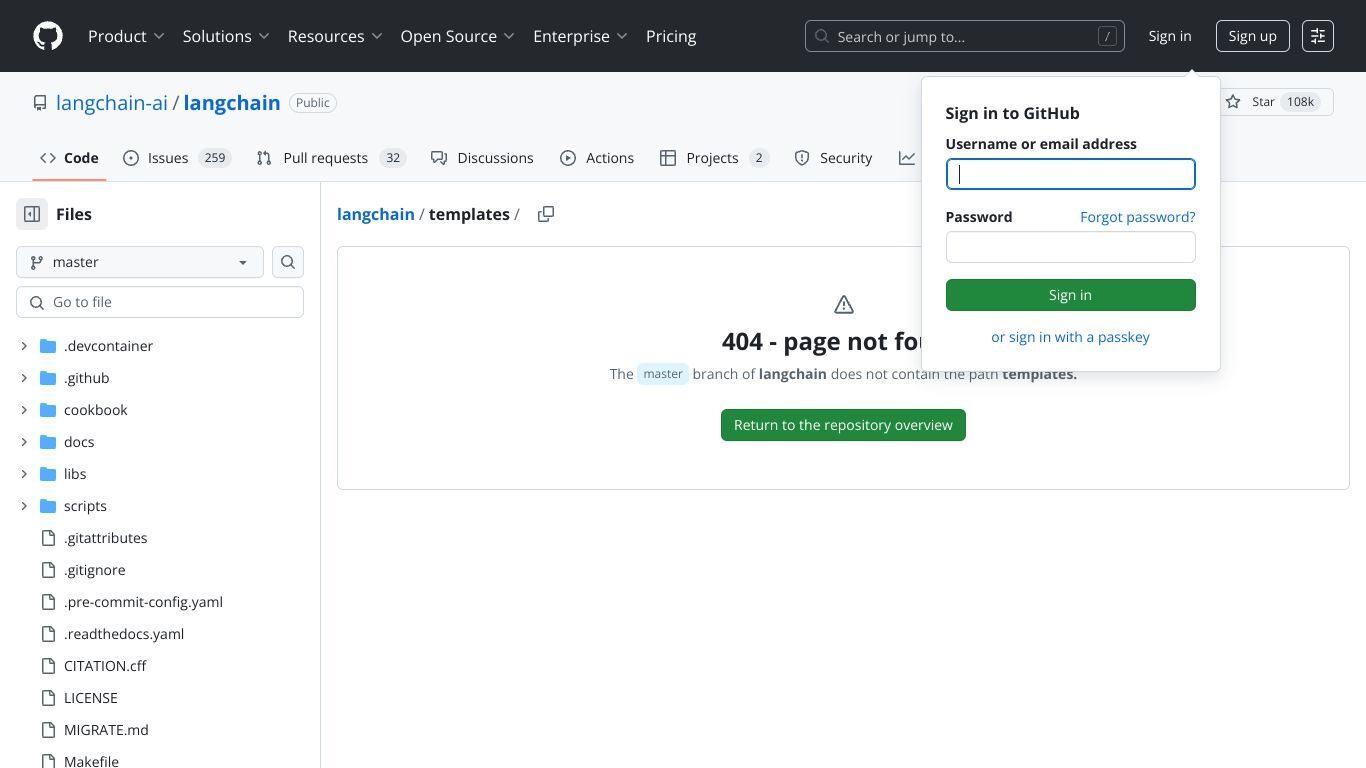Screen dimensions: 1366x768
Task: Open the .pre-commit-config.yaml file
Action: coord(143,602)
